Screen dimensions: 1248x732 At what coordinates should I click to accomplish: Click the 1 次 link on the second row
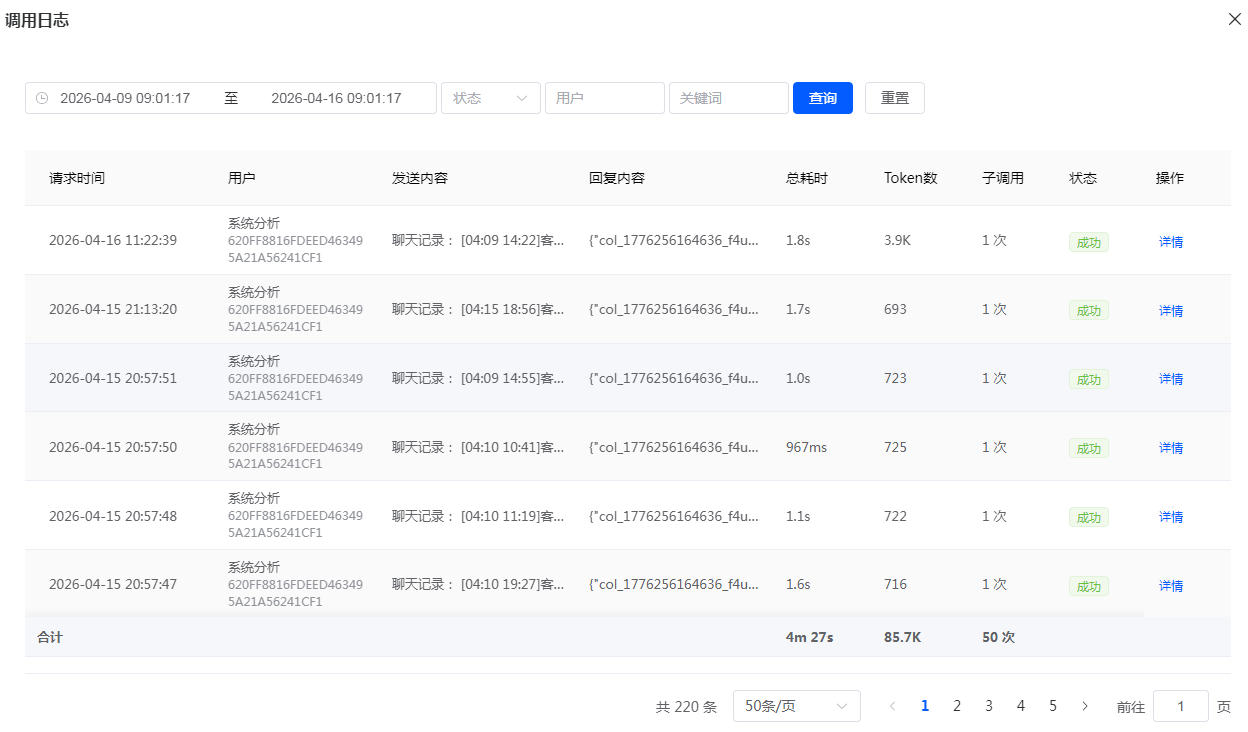(993, 309)
